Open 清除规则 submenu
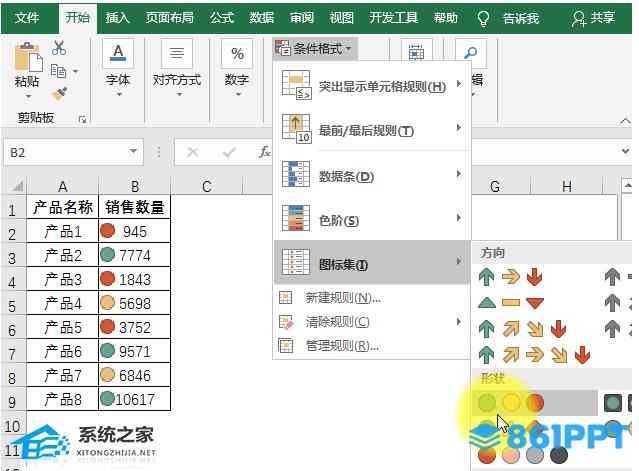 pos(372,322)
